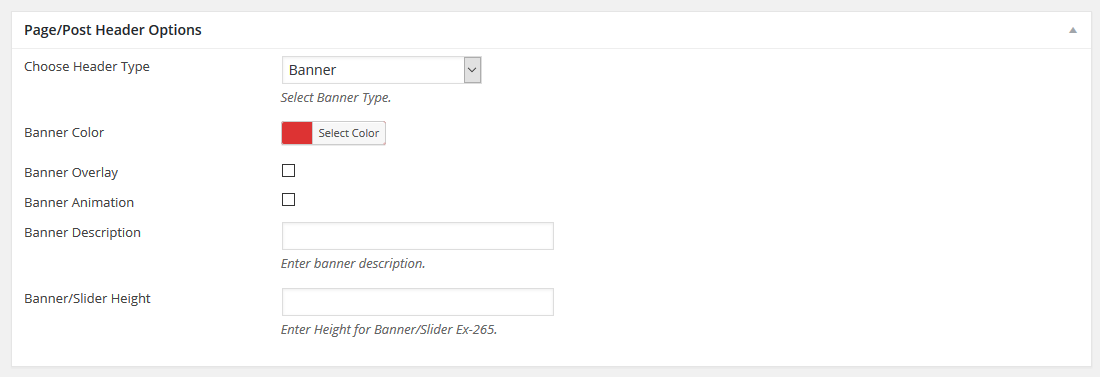This screenshot has height=377, width=1100.
Task: Focus the Banner Description text field
Action: 417,236
